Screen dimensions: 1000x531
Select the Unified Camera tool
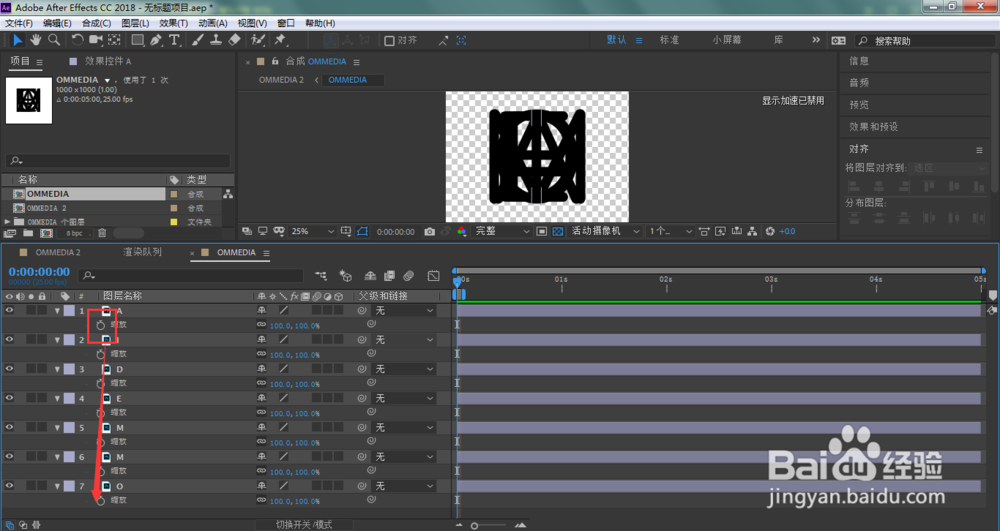(x=96, y=40)
